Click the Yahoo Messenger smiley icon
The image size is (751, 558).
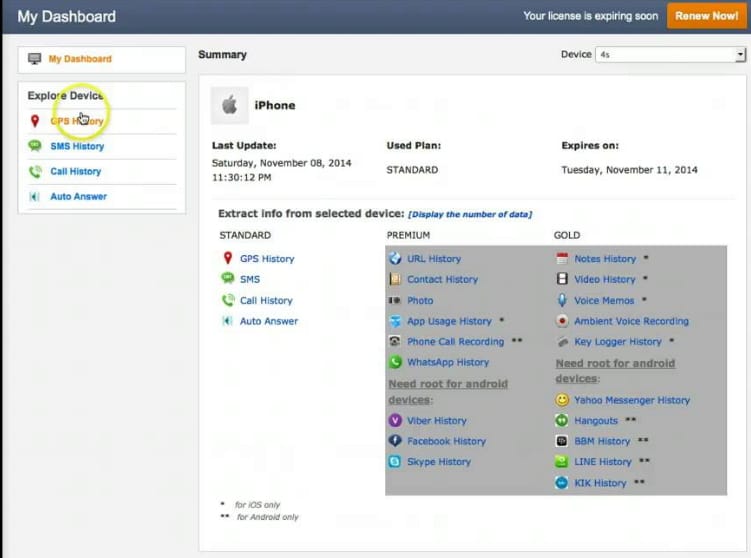coord(562,400)
